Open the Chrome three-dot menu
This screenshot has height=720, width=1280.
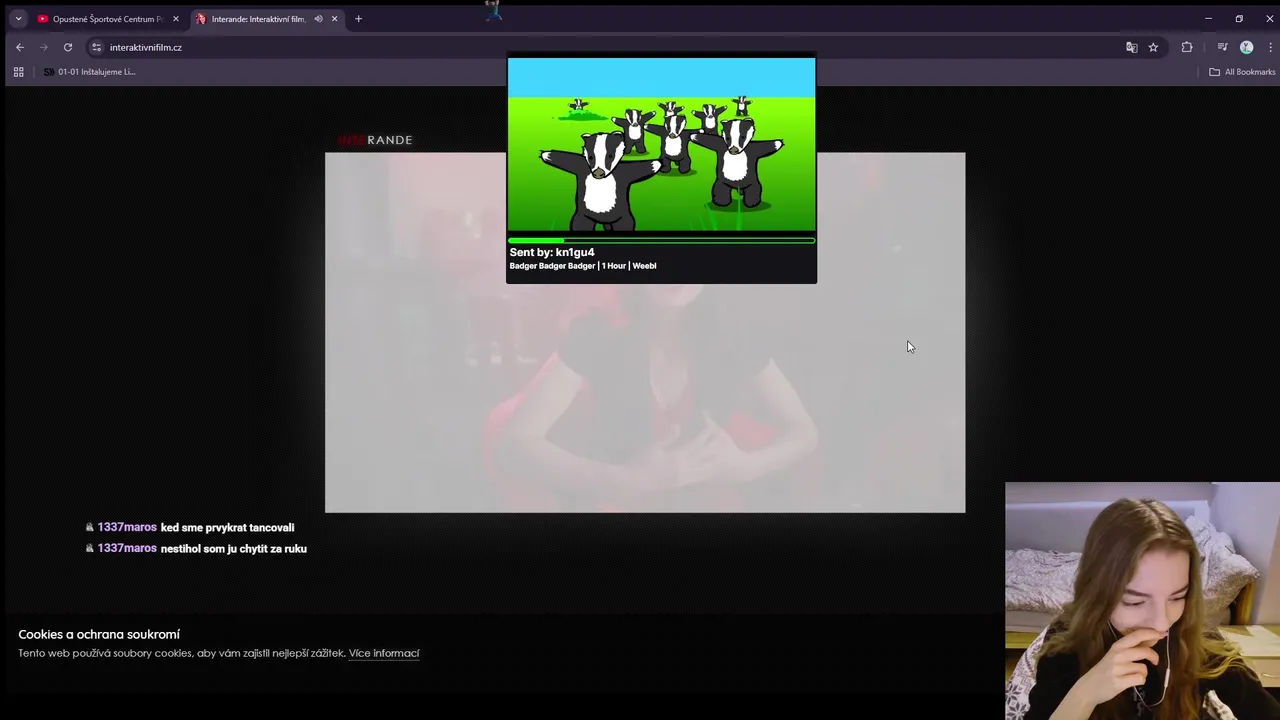1269,47
